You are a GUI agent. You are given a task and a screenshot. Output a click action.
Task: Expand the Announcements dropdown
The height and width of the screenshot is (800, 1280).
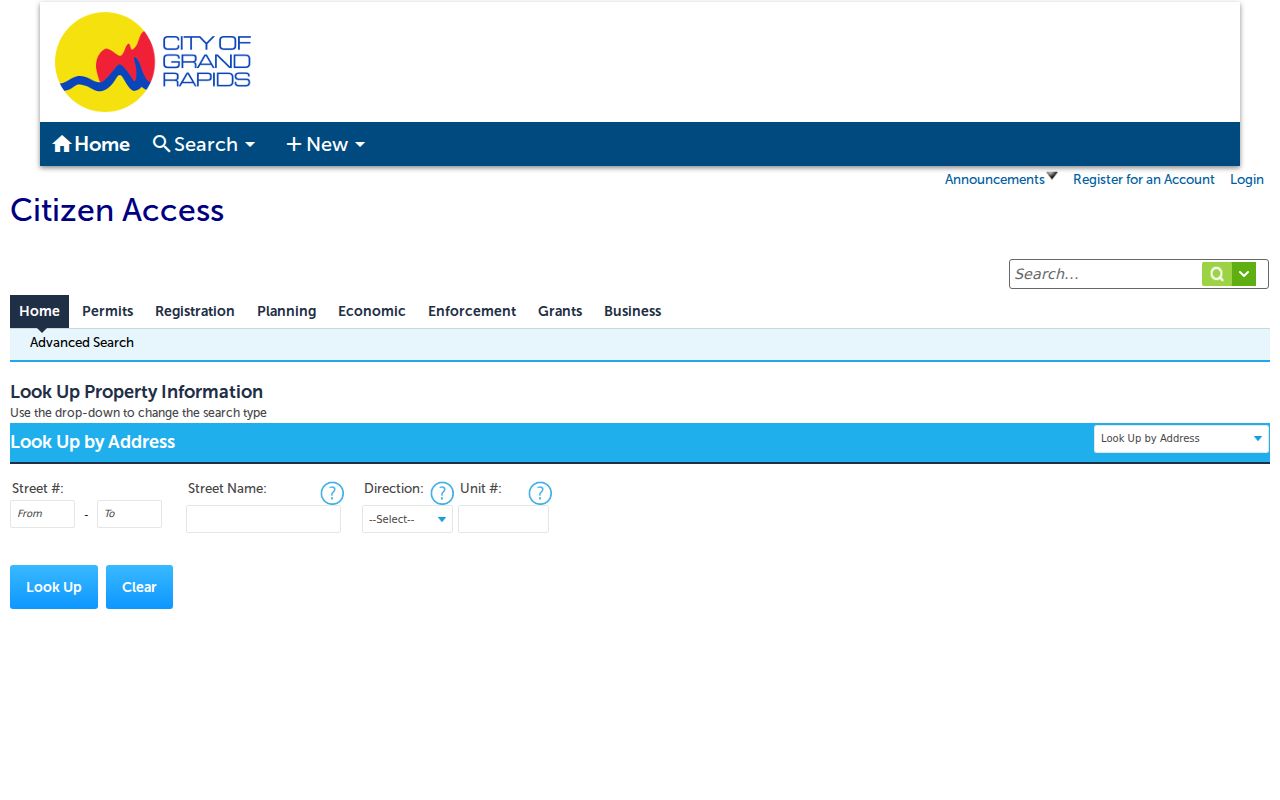pos(1001,179)
